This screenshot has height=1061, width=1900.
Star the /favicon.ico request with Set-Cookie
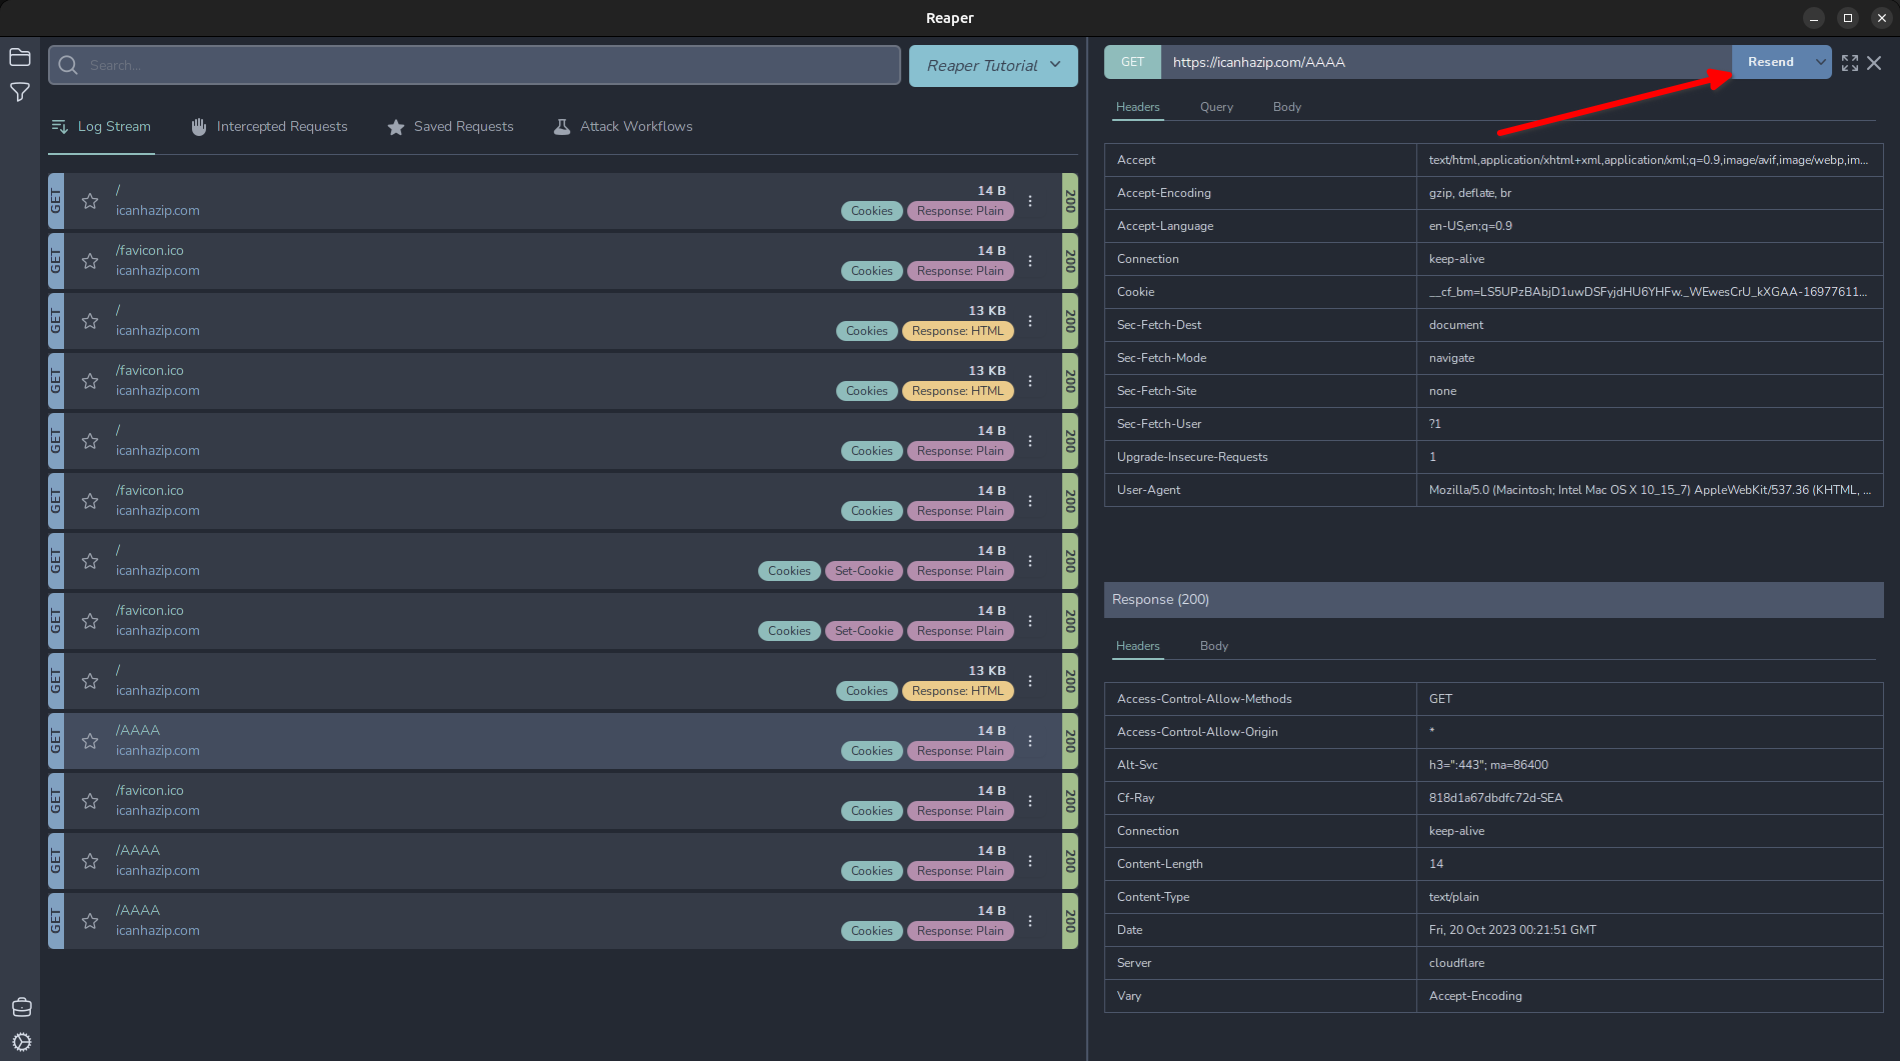pos(90,621)
